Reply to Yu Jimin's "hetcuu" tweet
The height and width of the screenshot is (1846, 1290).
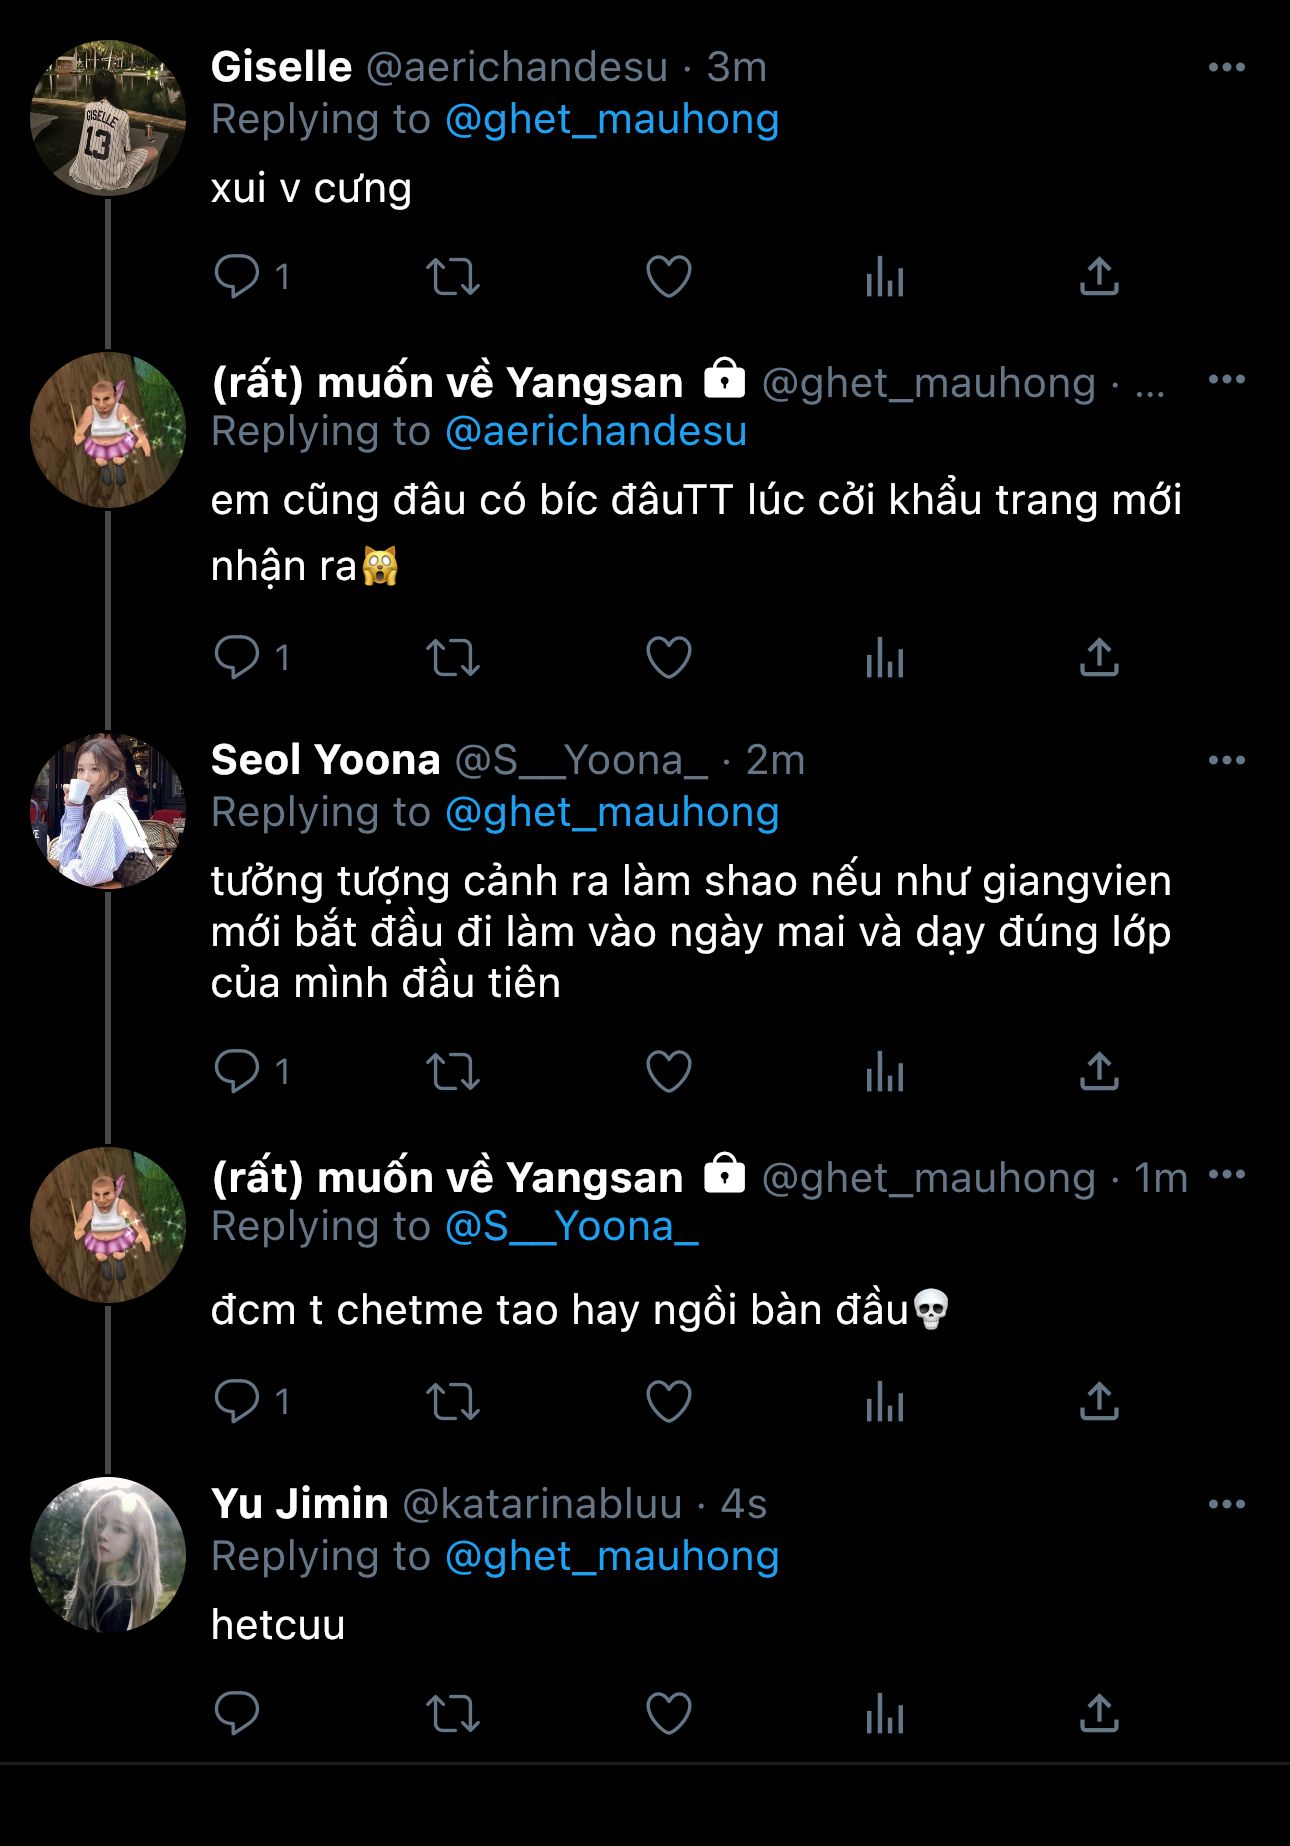click(x=237, y=1714)
